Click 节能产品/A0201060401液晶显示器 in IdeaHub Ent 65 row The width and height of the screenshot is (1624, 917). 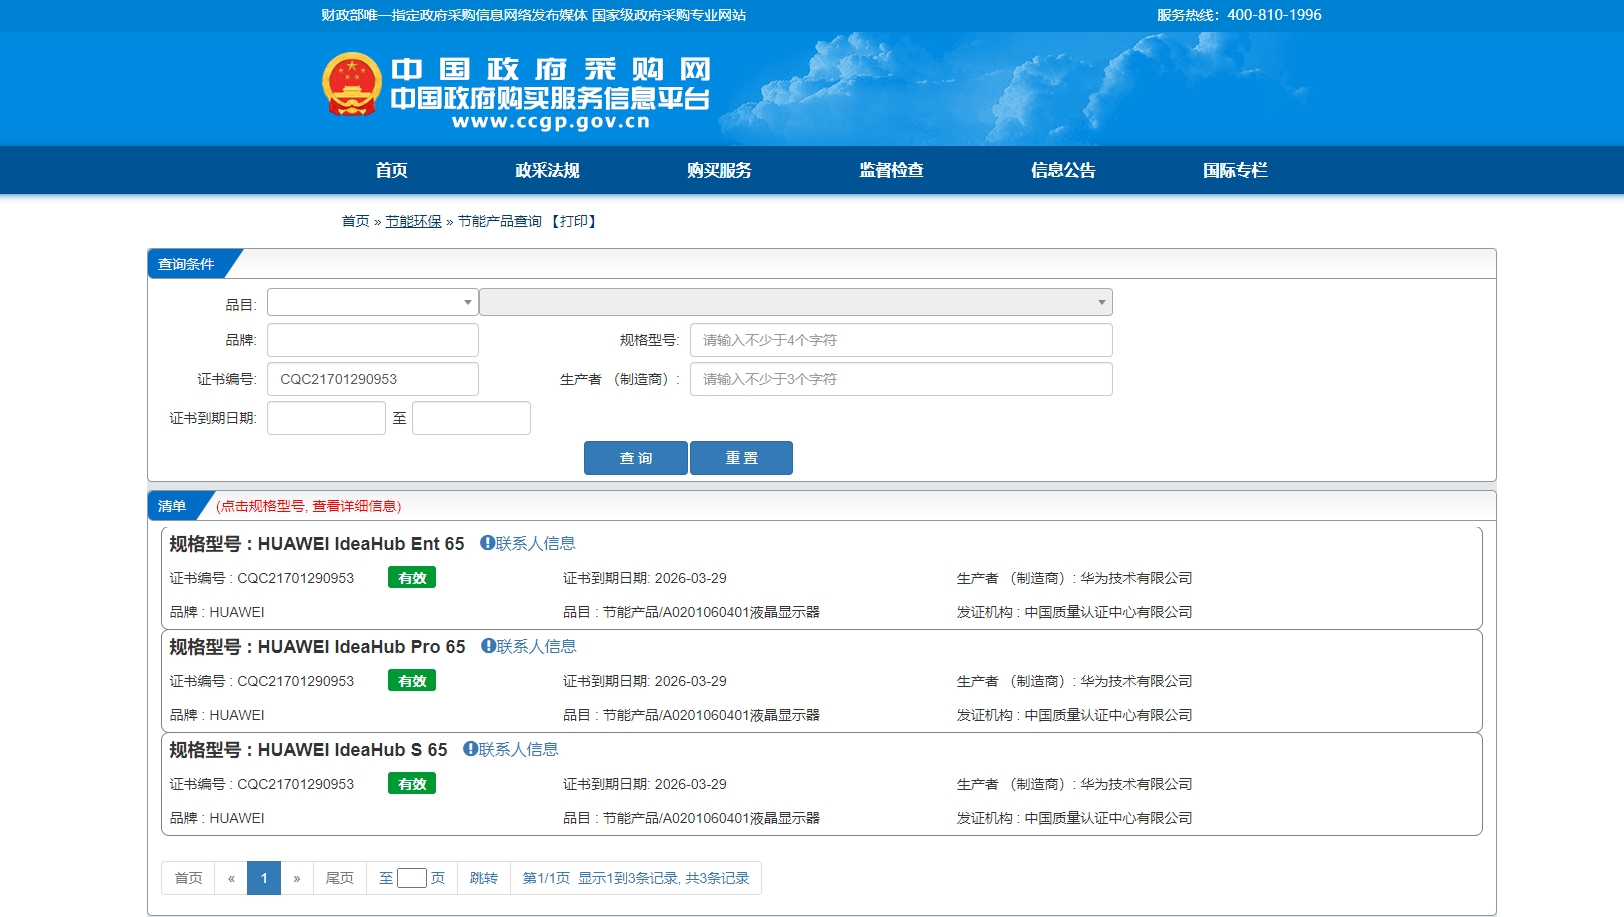tap(711, 612)
